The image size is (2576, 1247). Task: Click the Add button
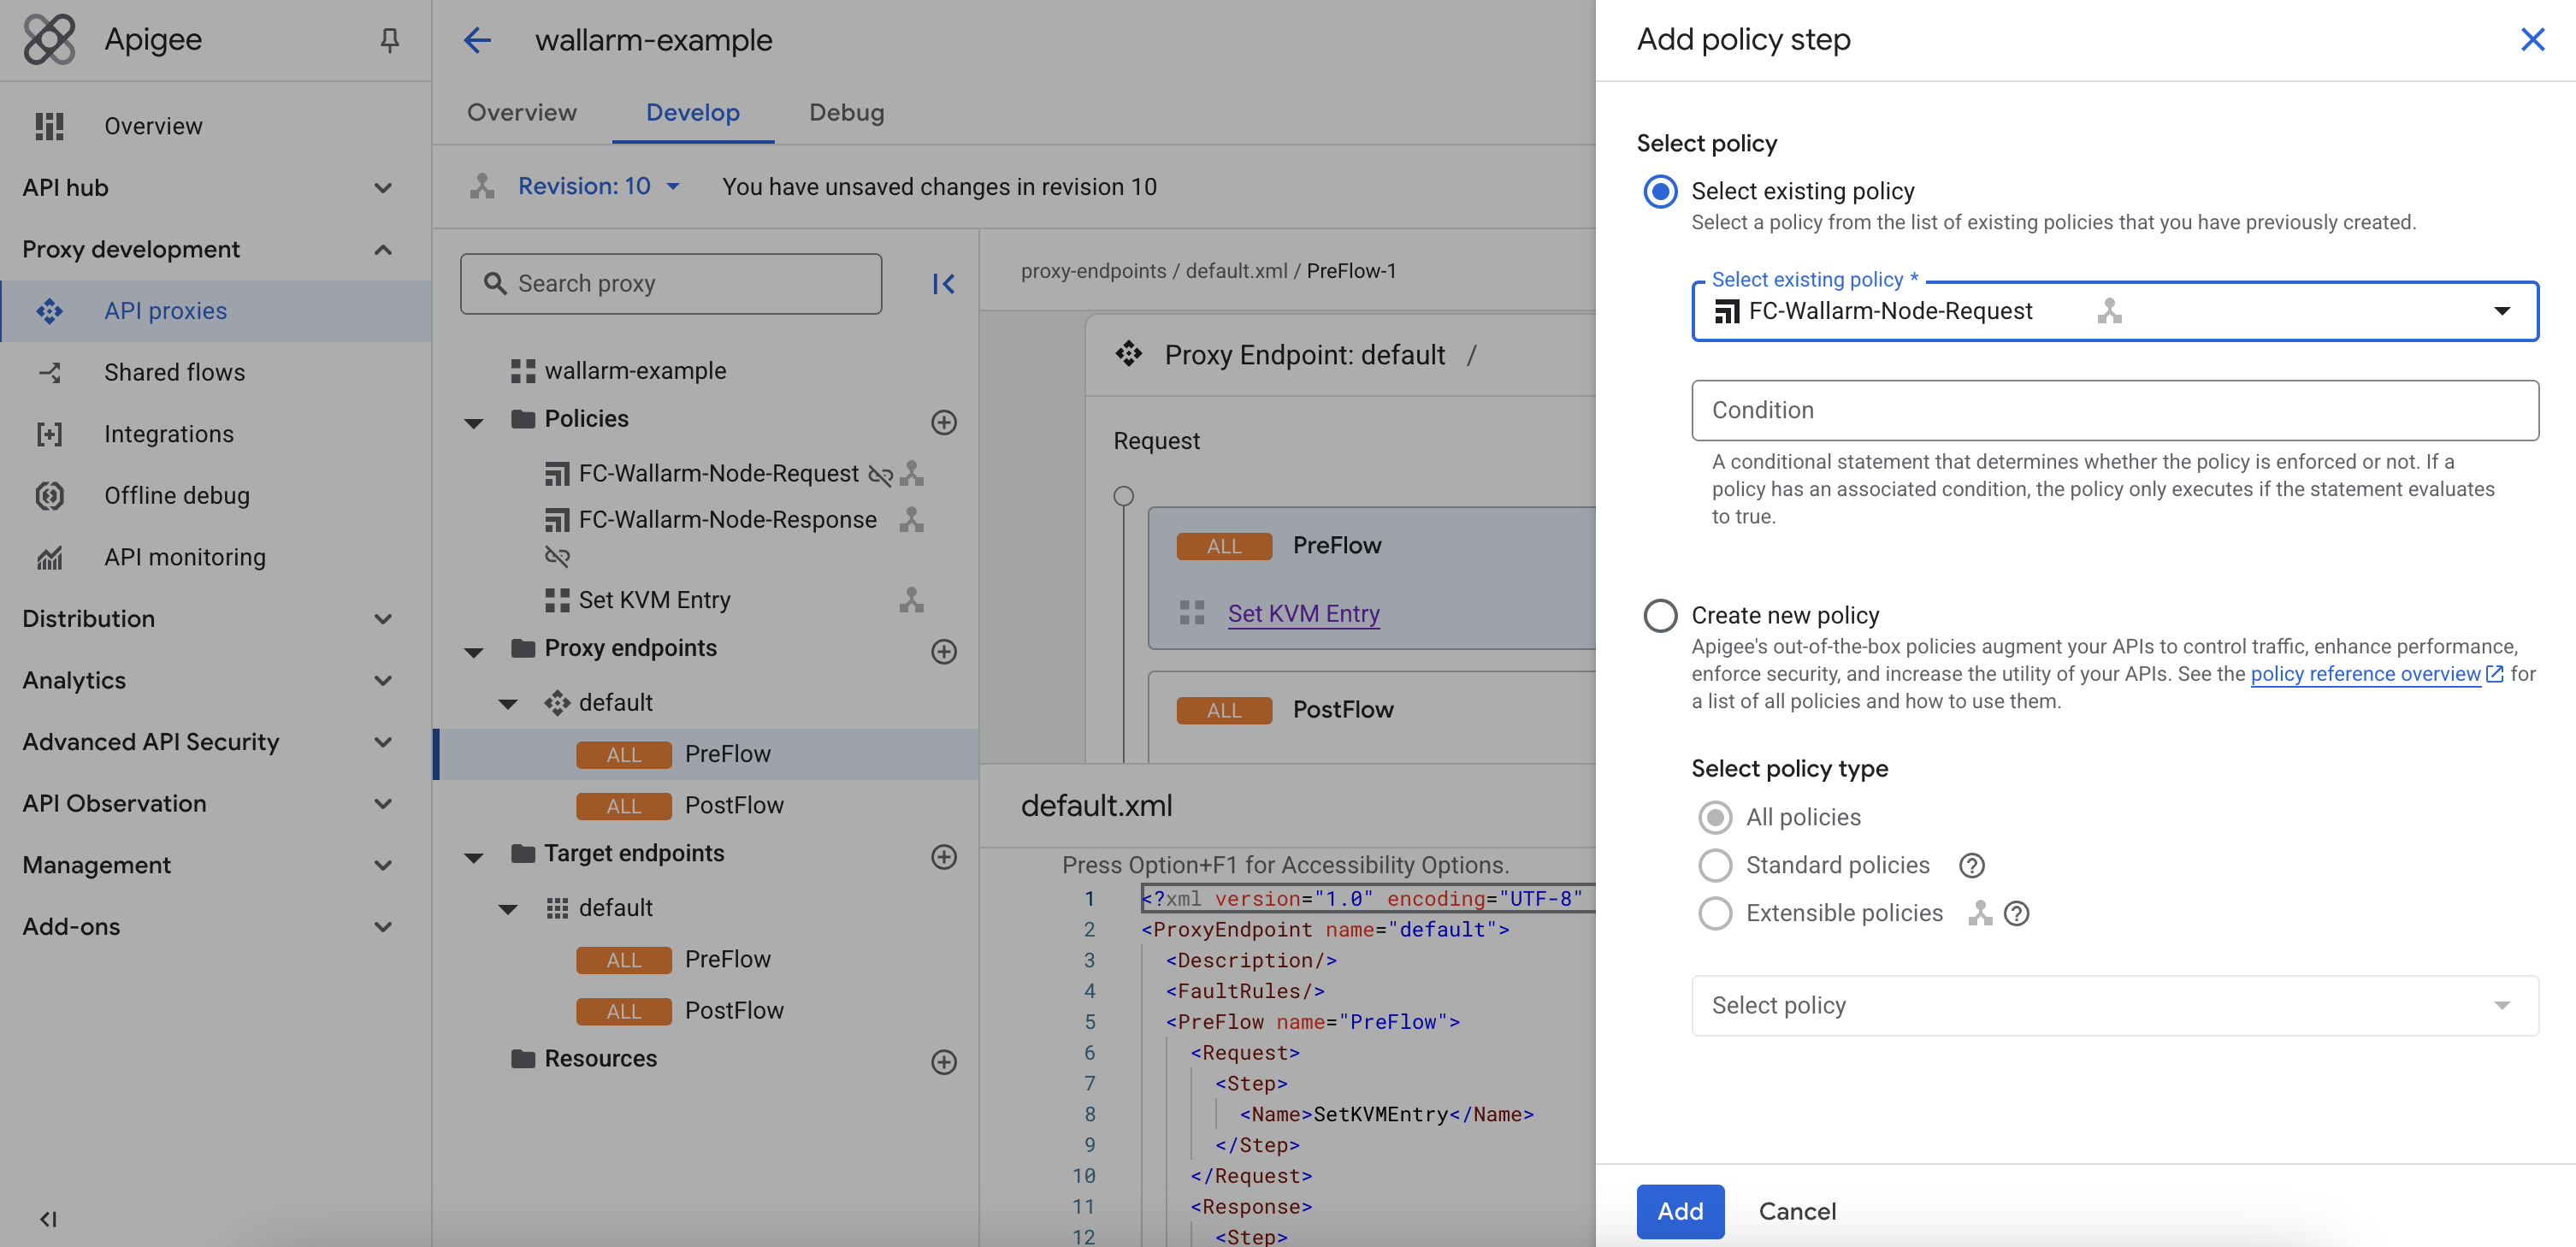(1680, 1211)
